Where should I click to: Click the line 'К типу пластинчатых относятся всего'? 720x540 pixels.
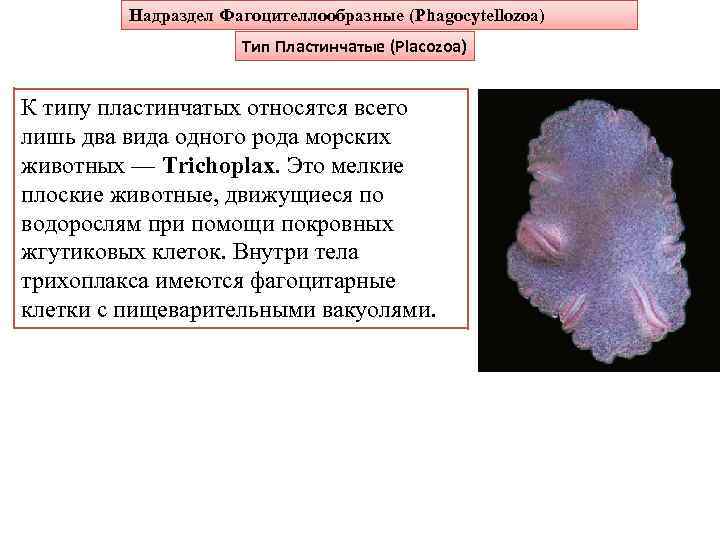pyautogui.click(x=214, y=109)
